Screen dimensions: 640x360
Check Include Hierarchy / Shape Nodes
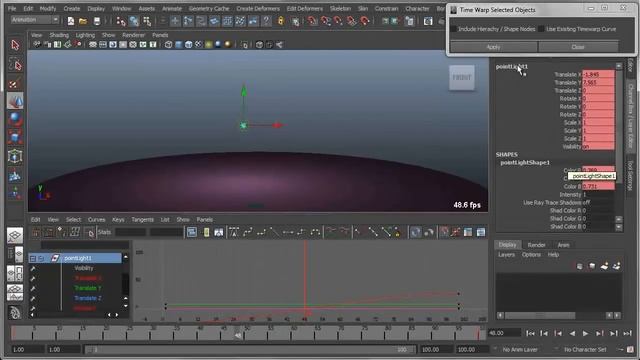[453, 29]
